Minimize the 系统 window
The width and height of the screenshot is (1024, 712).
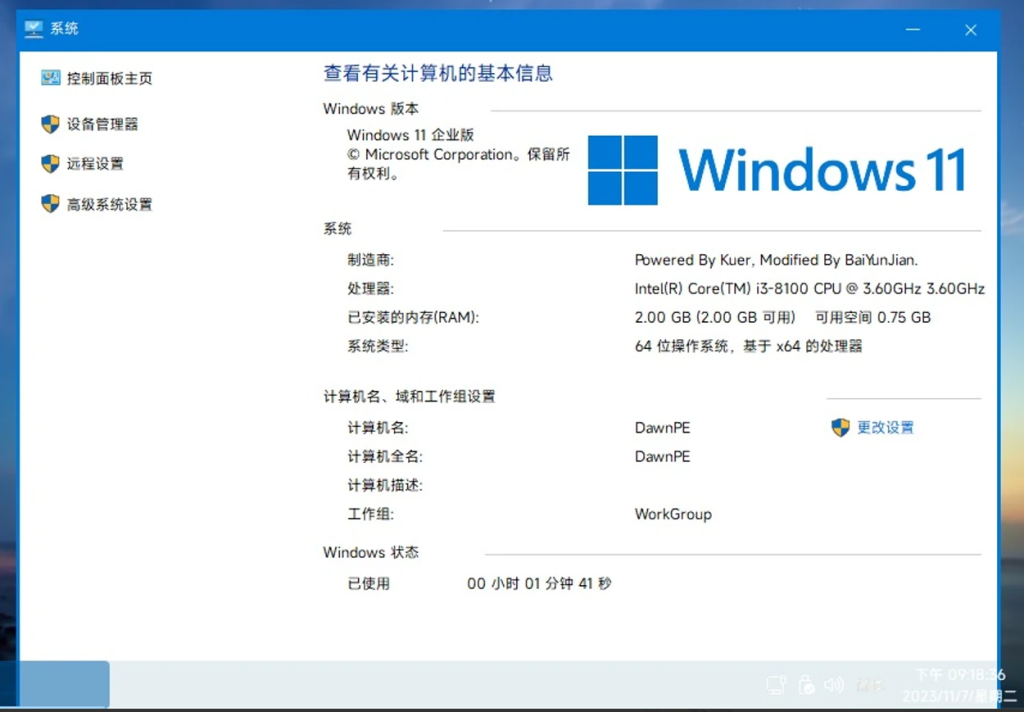point(913,29)
